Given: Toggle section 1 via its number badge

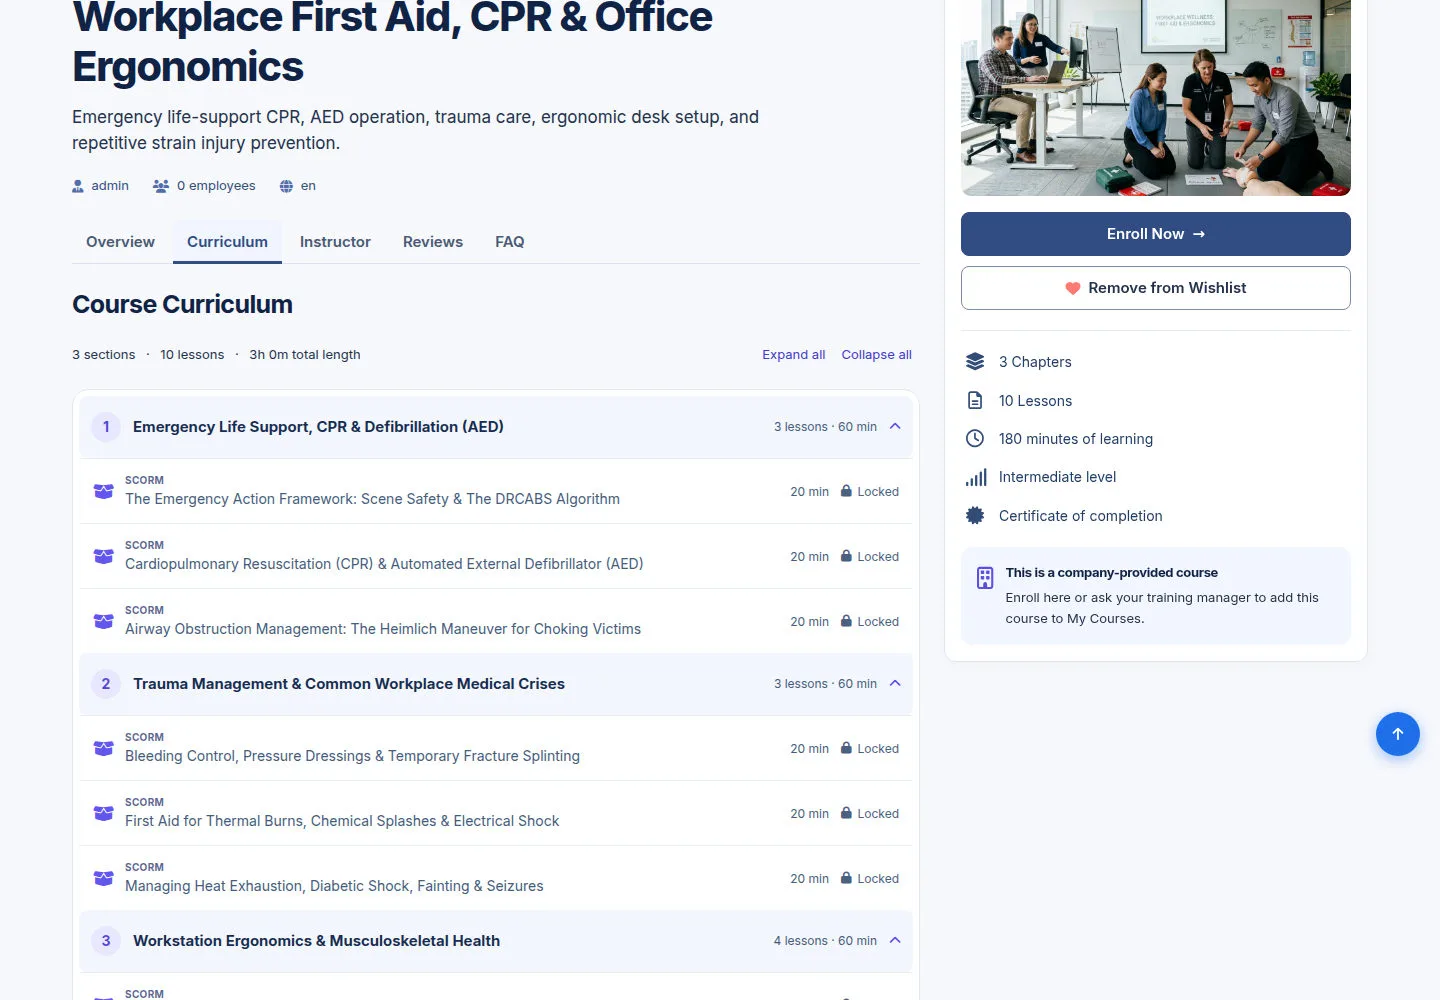Looking at the screenshot, I should point(106,427).
